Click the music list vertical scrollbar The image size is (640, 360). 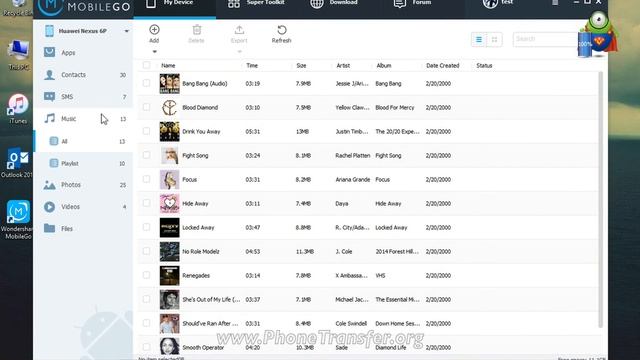[600, 199]
